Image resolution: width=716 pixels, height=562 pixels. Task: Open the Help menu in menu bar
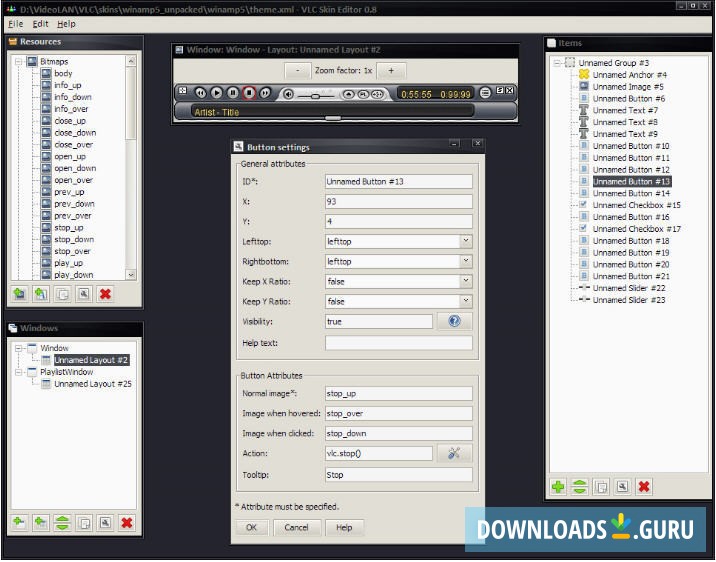66,24
